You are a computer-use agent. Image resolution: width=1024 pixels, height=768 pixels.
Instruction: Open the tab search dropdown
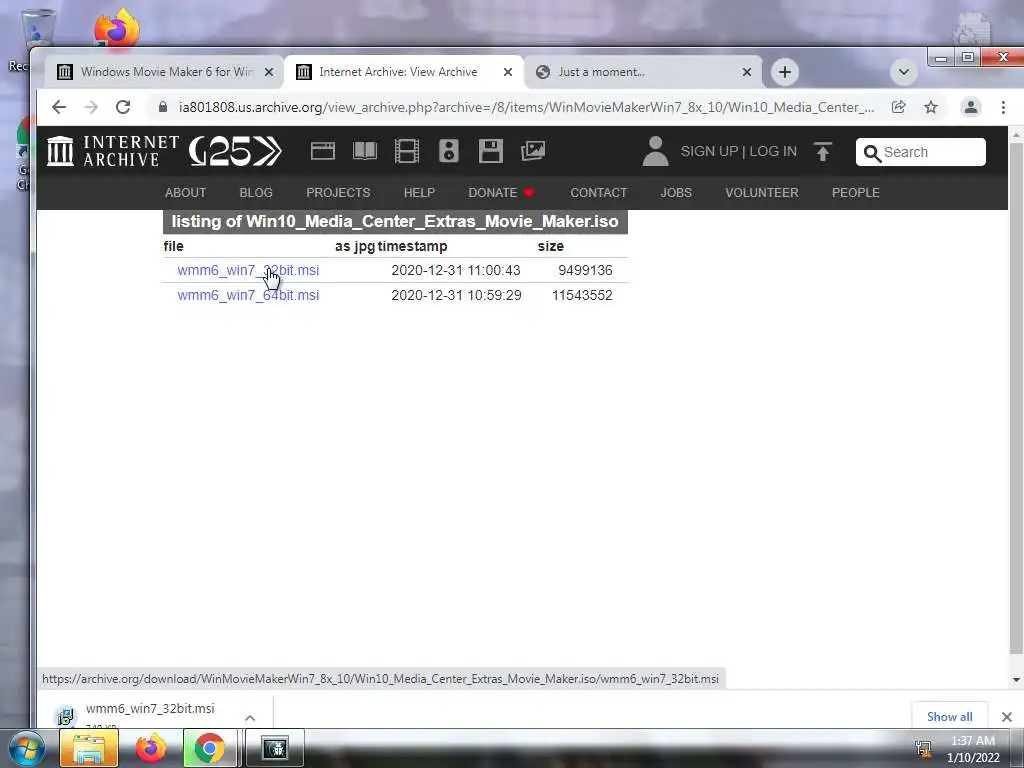(904, 72)
